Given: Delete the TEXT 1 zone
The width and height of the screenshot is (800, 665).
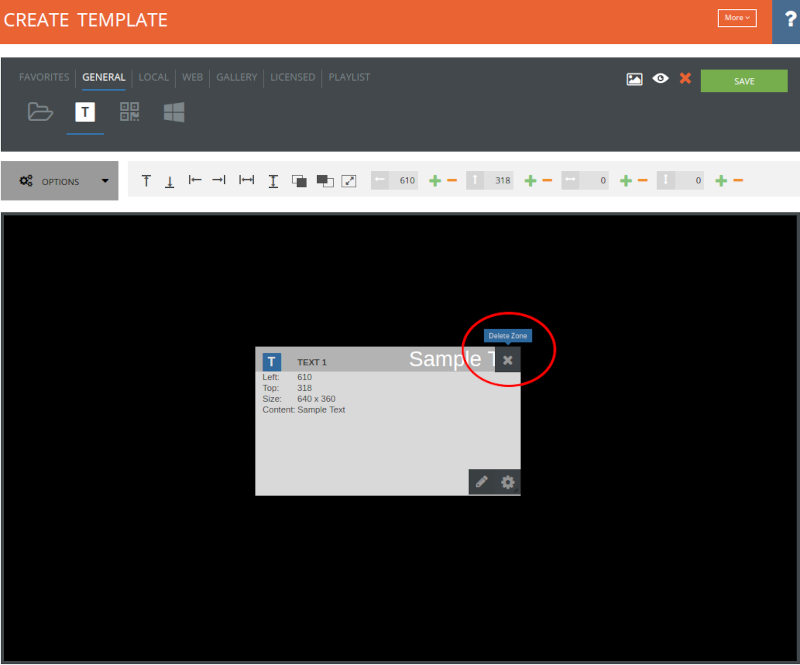Looking at the screenshot, I should [x=508, y=360].
